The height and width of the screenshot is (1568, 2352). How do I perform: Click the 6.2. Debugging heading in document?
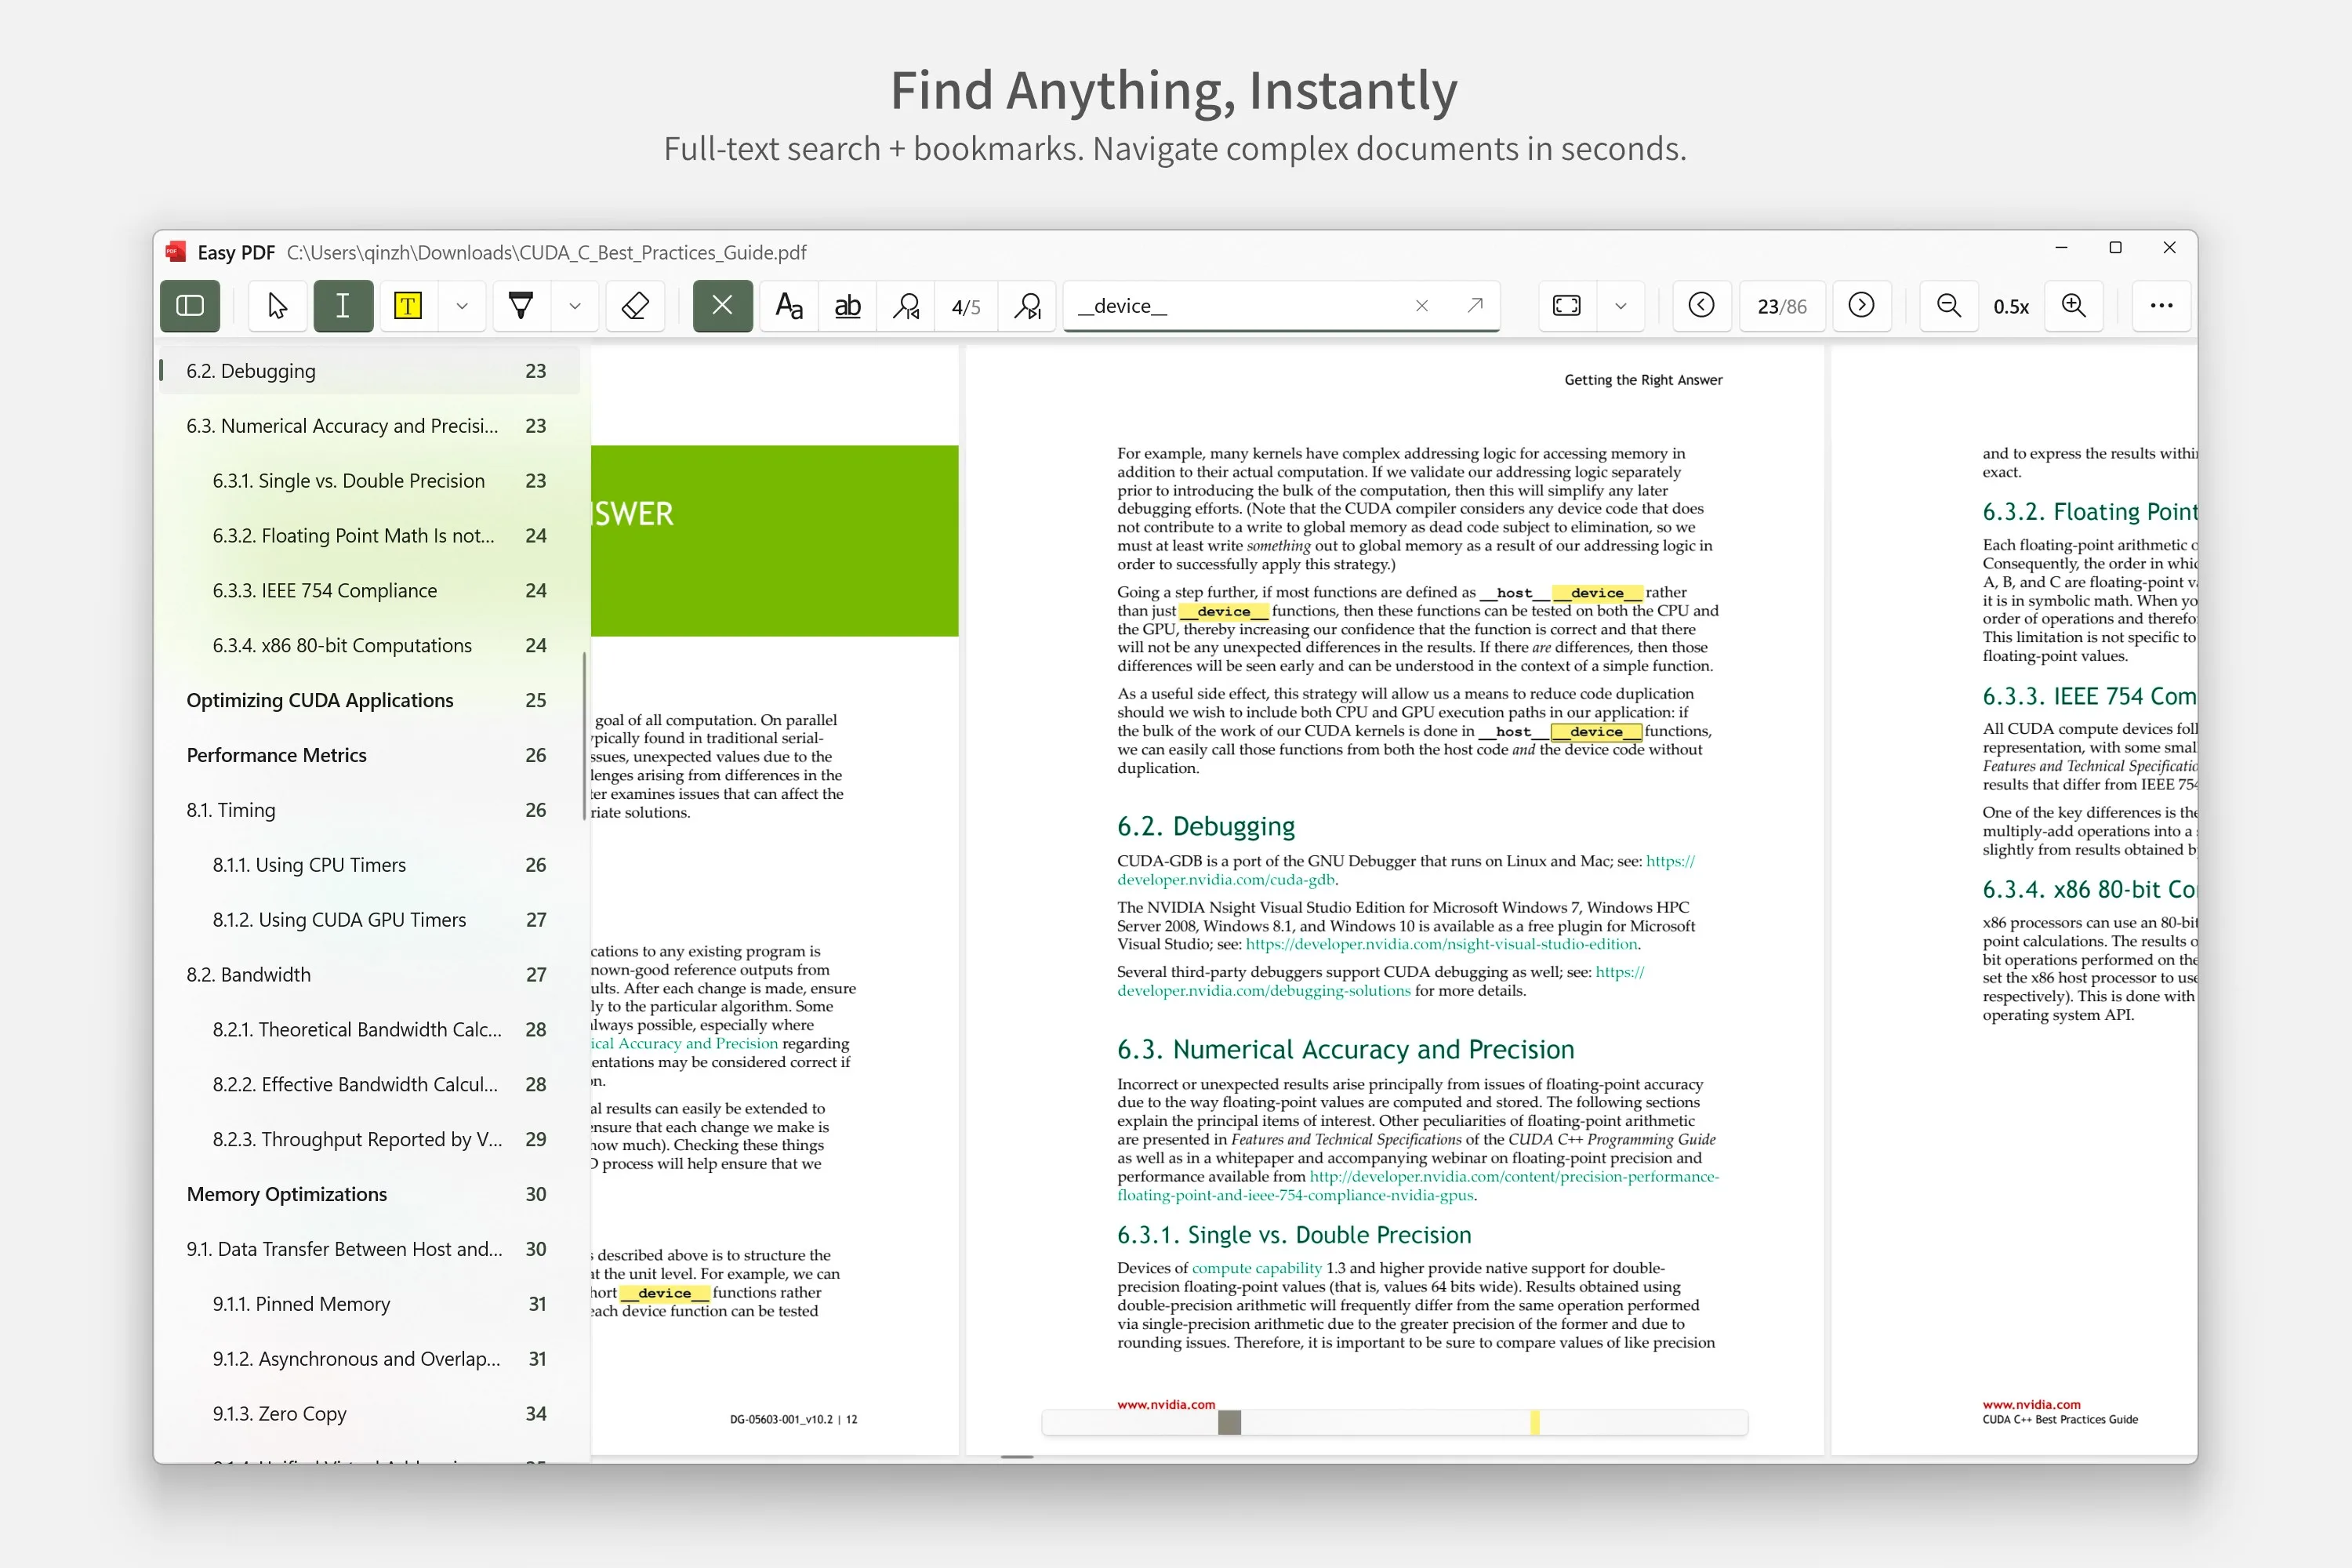pyautogui.click(x=1205, y=827)
